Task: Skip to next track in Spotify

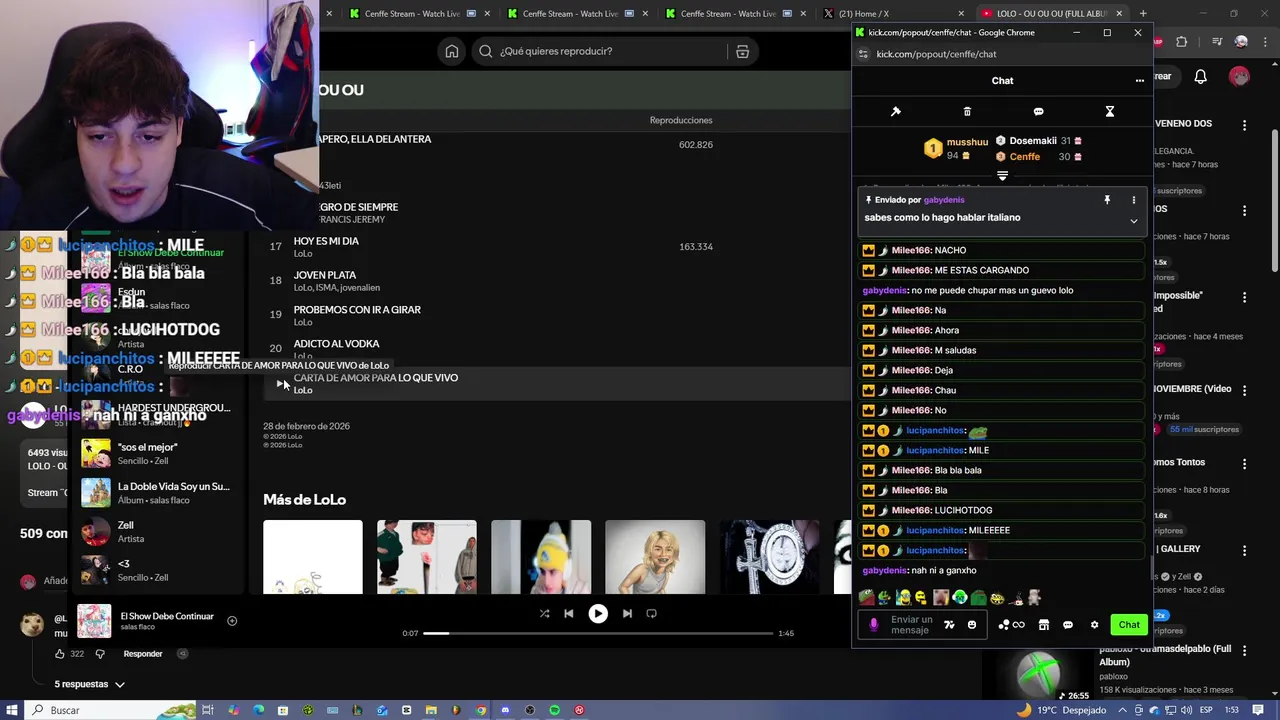Action: (x=627, y=614)
